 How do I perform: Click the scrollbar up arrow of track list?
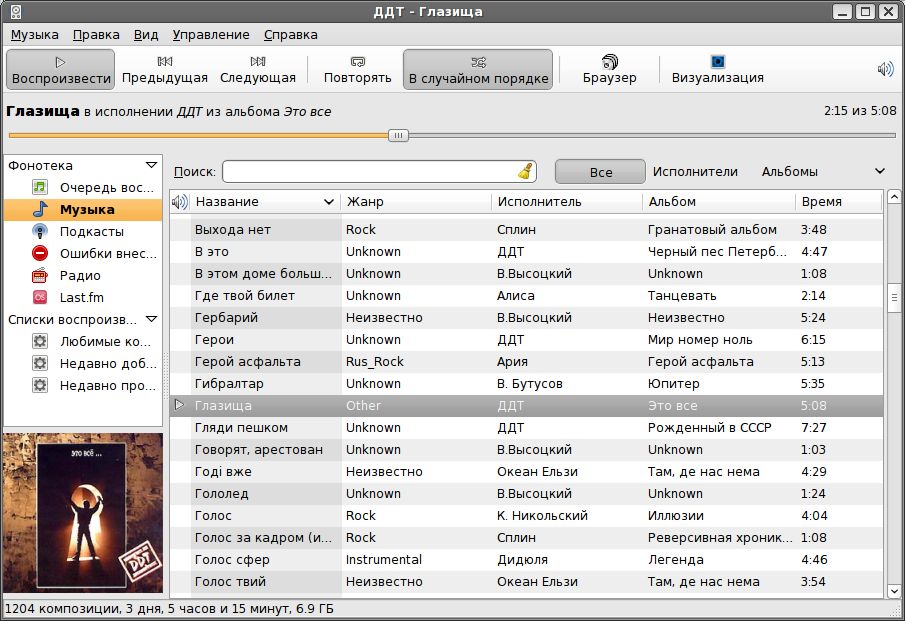click(893, 197)
